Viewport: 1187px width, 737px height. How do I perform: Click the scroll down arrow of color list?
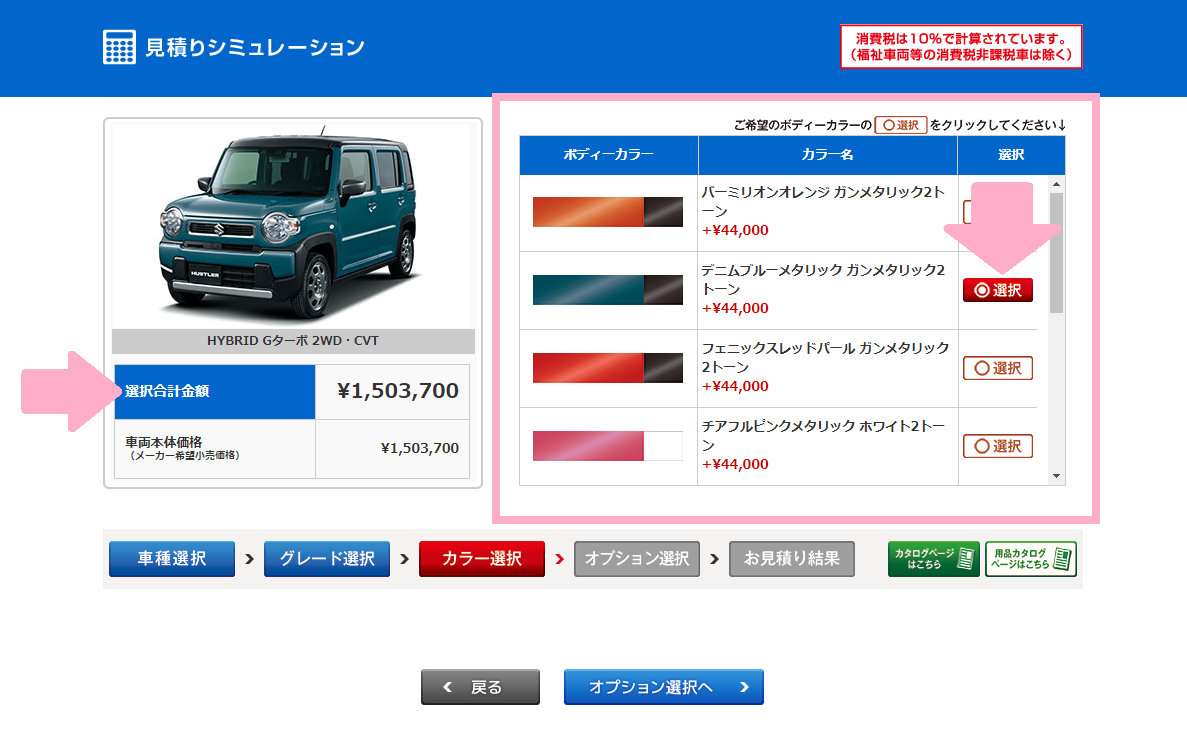tap(1056, 476)
